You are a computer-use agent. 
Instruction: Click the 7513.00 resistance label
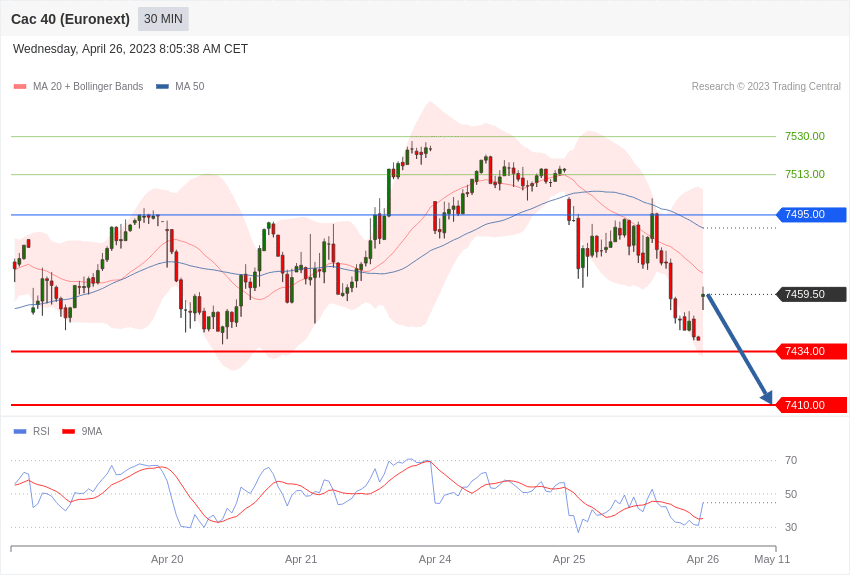point(804,174)
